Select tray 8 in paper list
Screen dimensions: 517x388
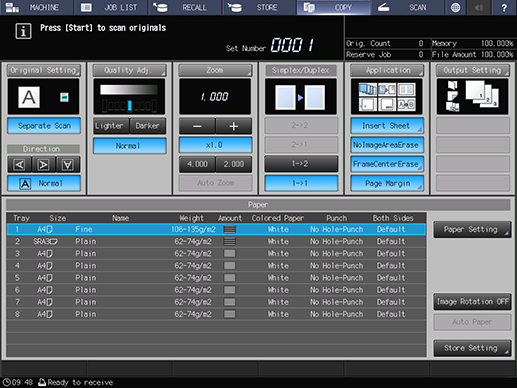(x=216, y=314)
